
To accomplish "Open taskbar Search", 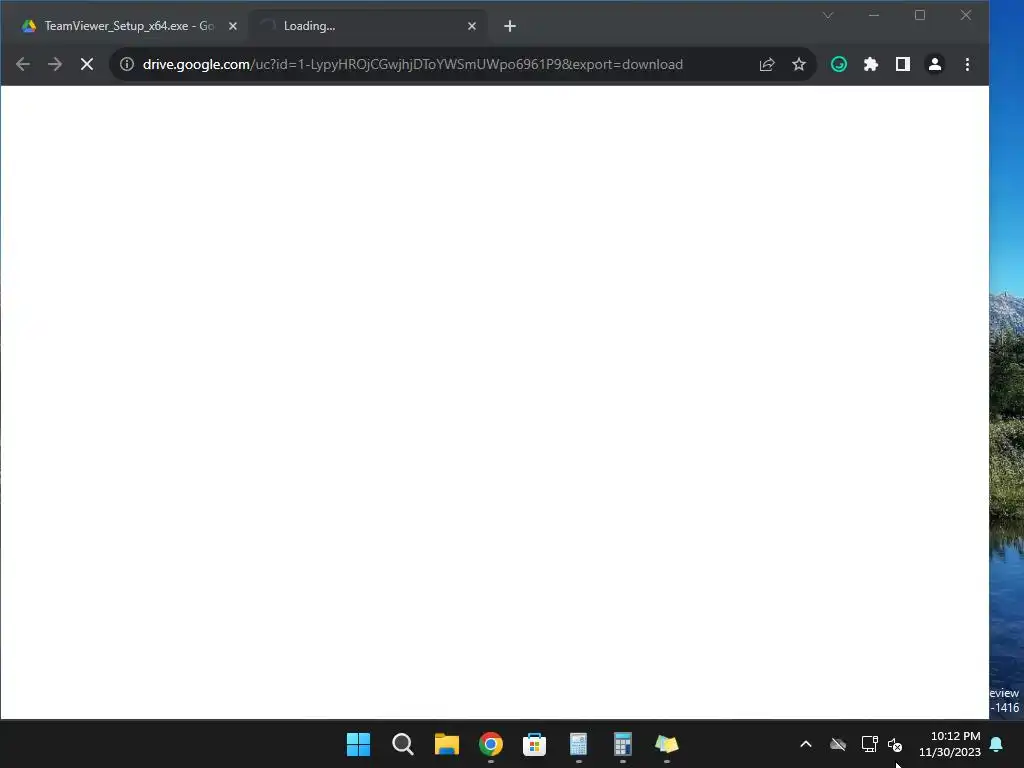I will pos(402,744).
